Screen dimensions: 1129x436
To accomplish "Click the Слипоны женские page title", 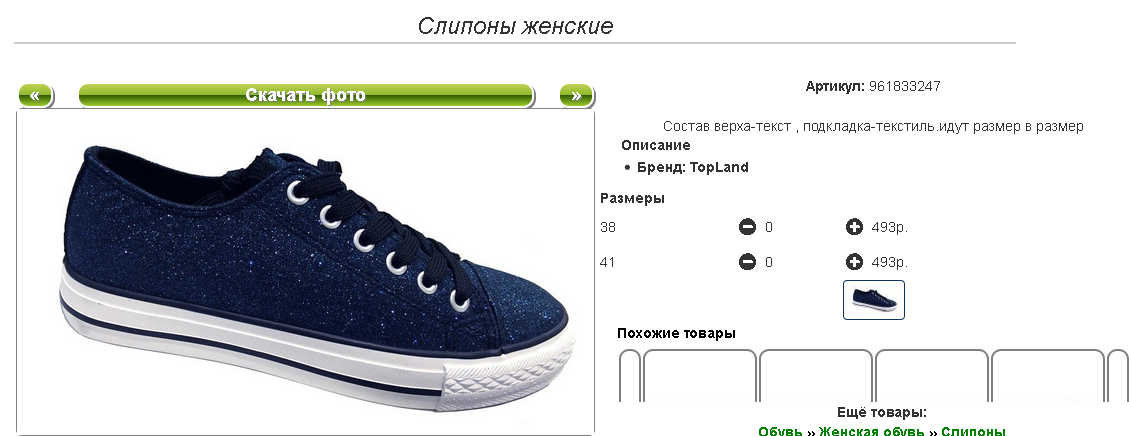I will (x=516, y=26).
